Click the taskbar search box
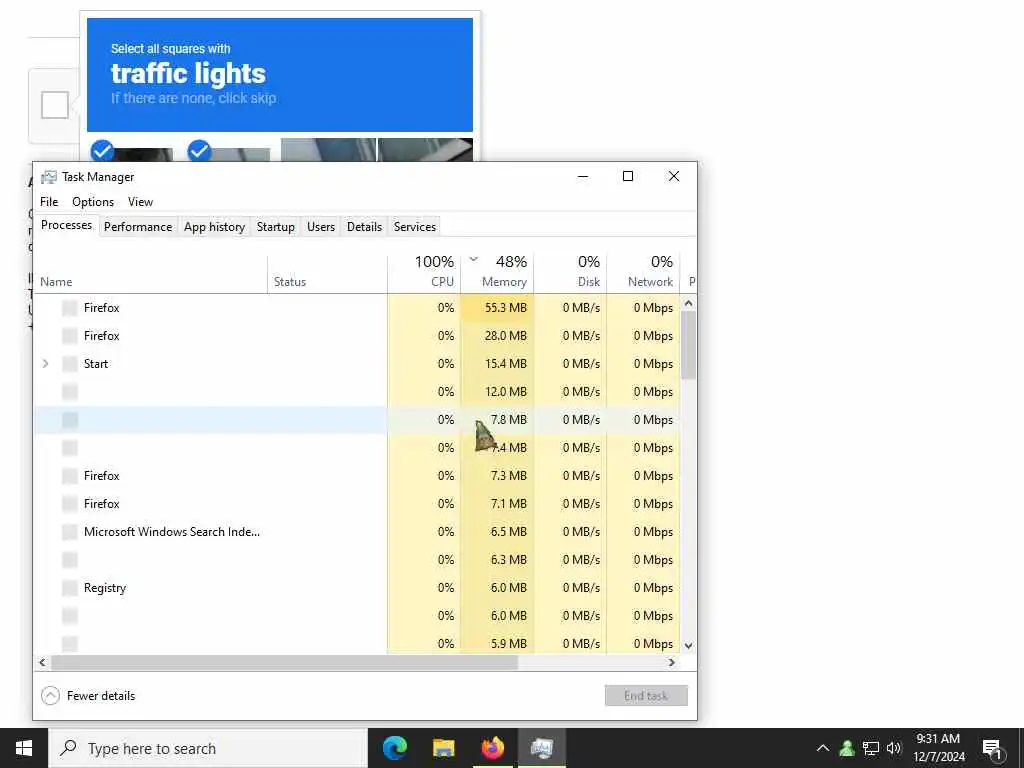 [x=208, y=748]
